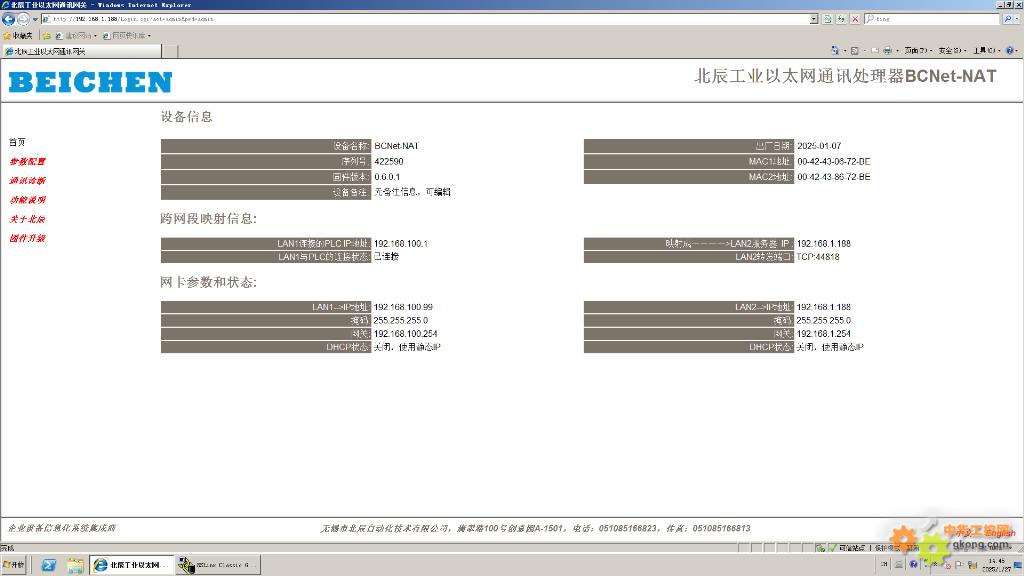Click the PLC connection status 已连接
This screenshot has height=576, width=1024.
pos(386,257)
